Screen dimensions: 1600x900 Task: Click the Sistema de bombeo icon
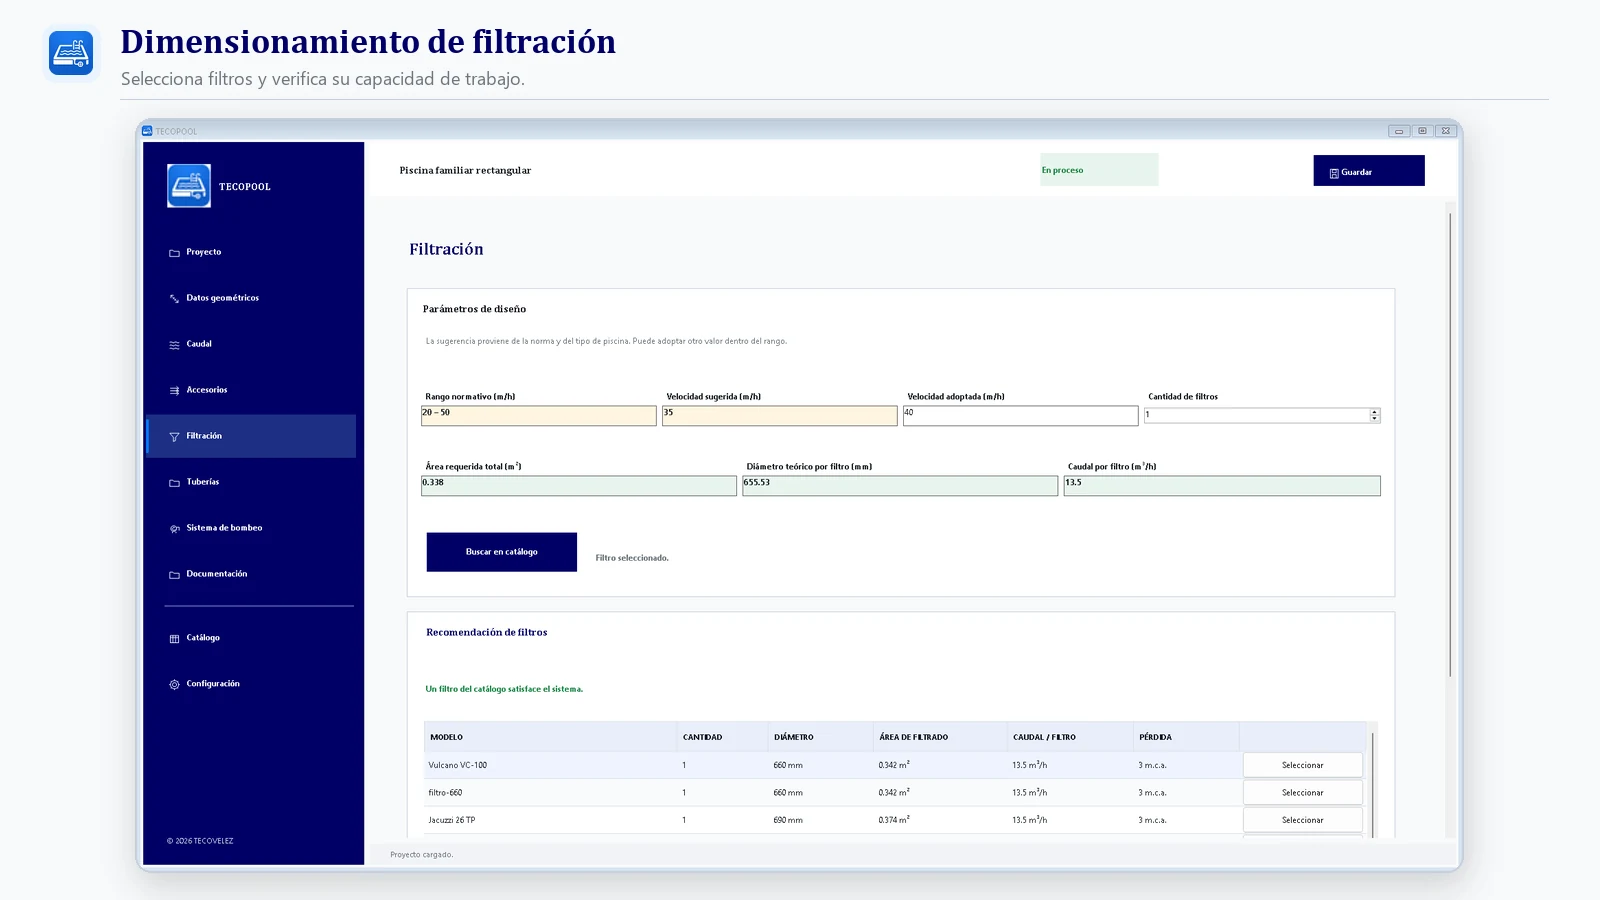(x=174, y=529)
